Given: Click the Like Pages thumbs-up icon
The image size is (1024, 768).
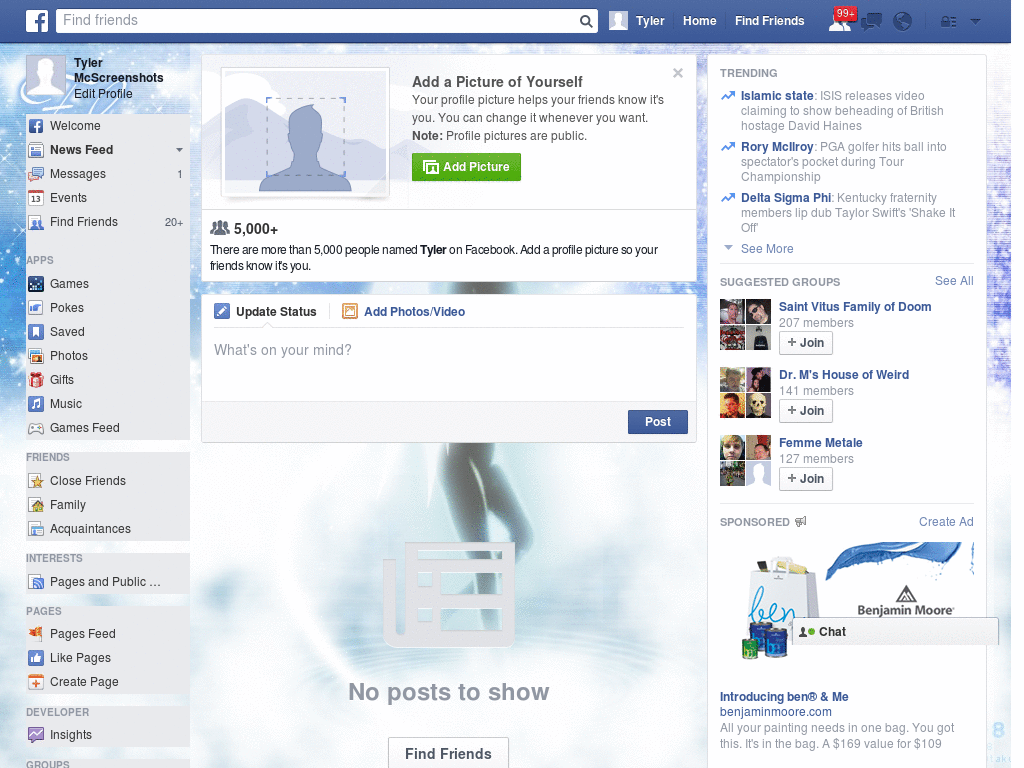Looking at the screenshot, I should tap(36, 658).
